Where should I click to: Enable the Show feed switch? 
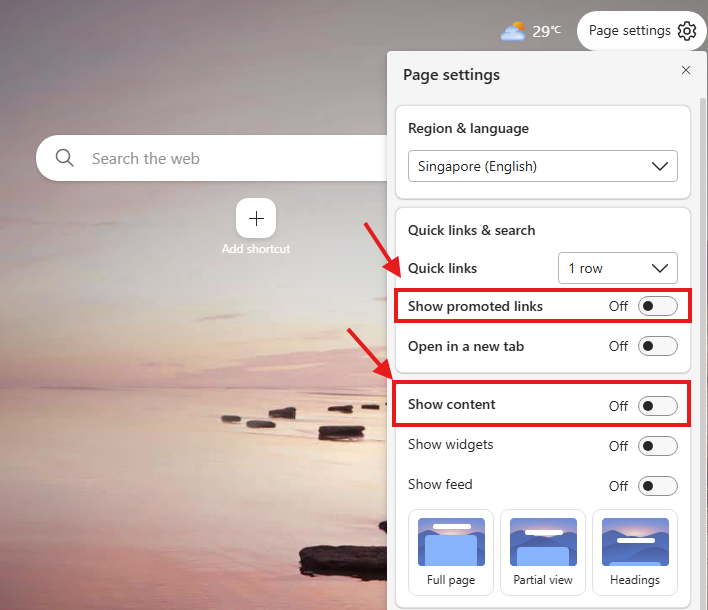657,486
